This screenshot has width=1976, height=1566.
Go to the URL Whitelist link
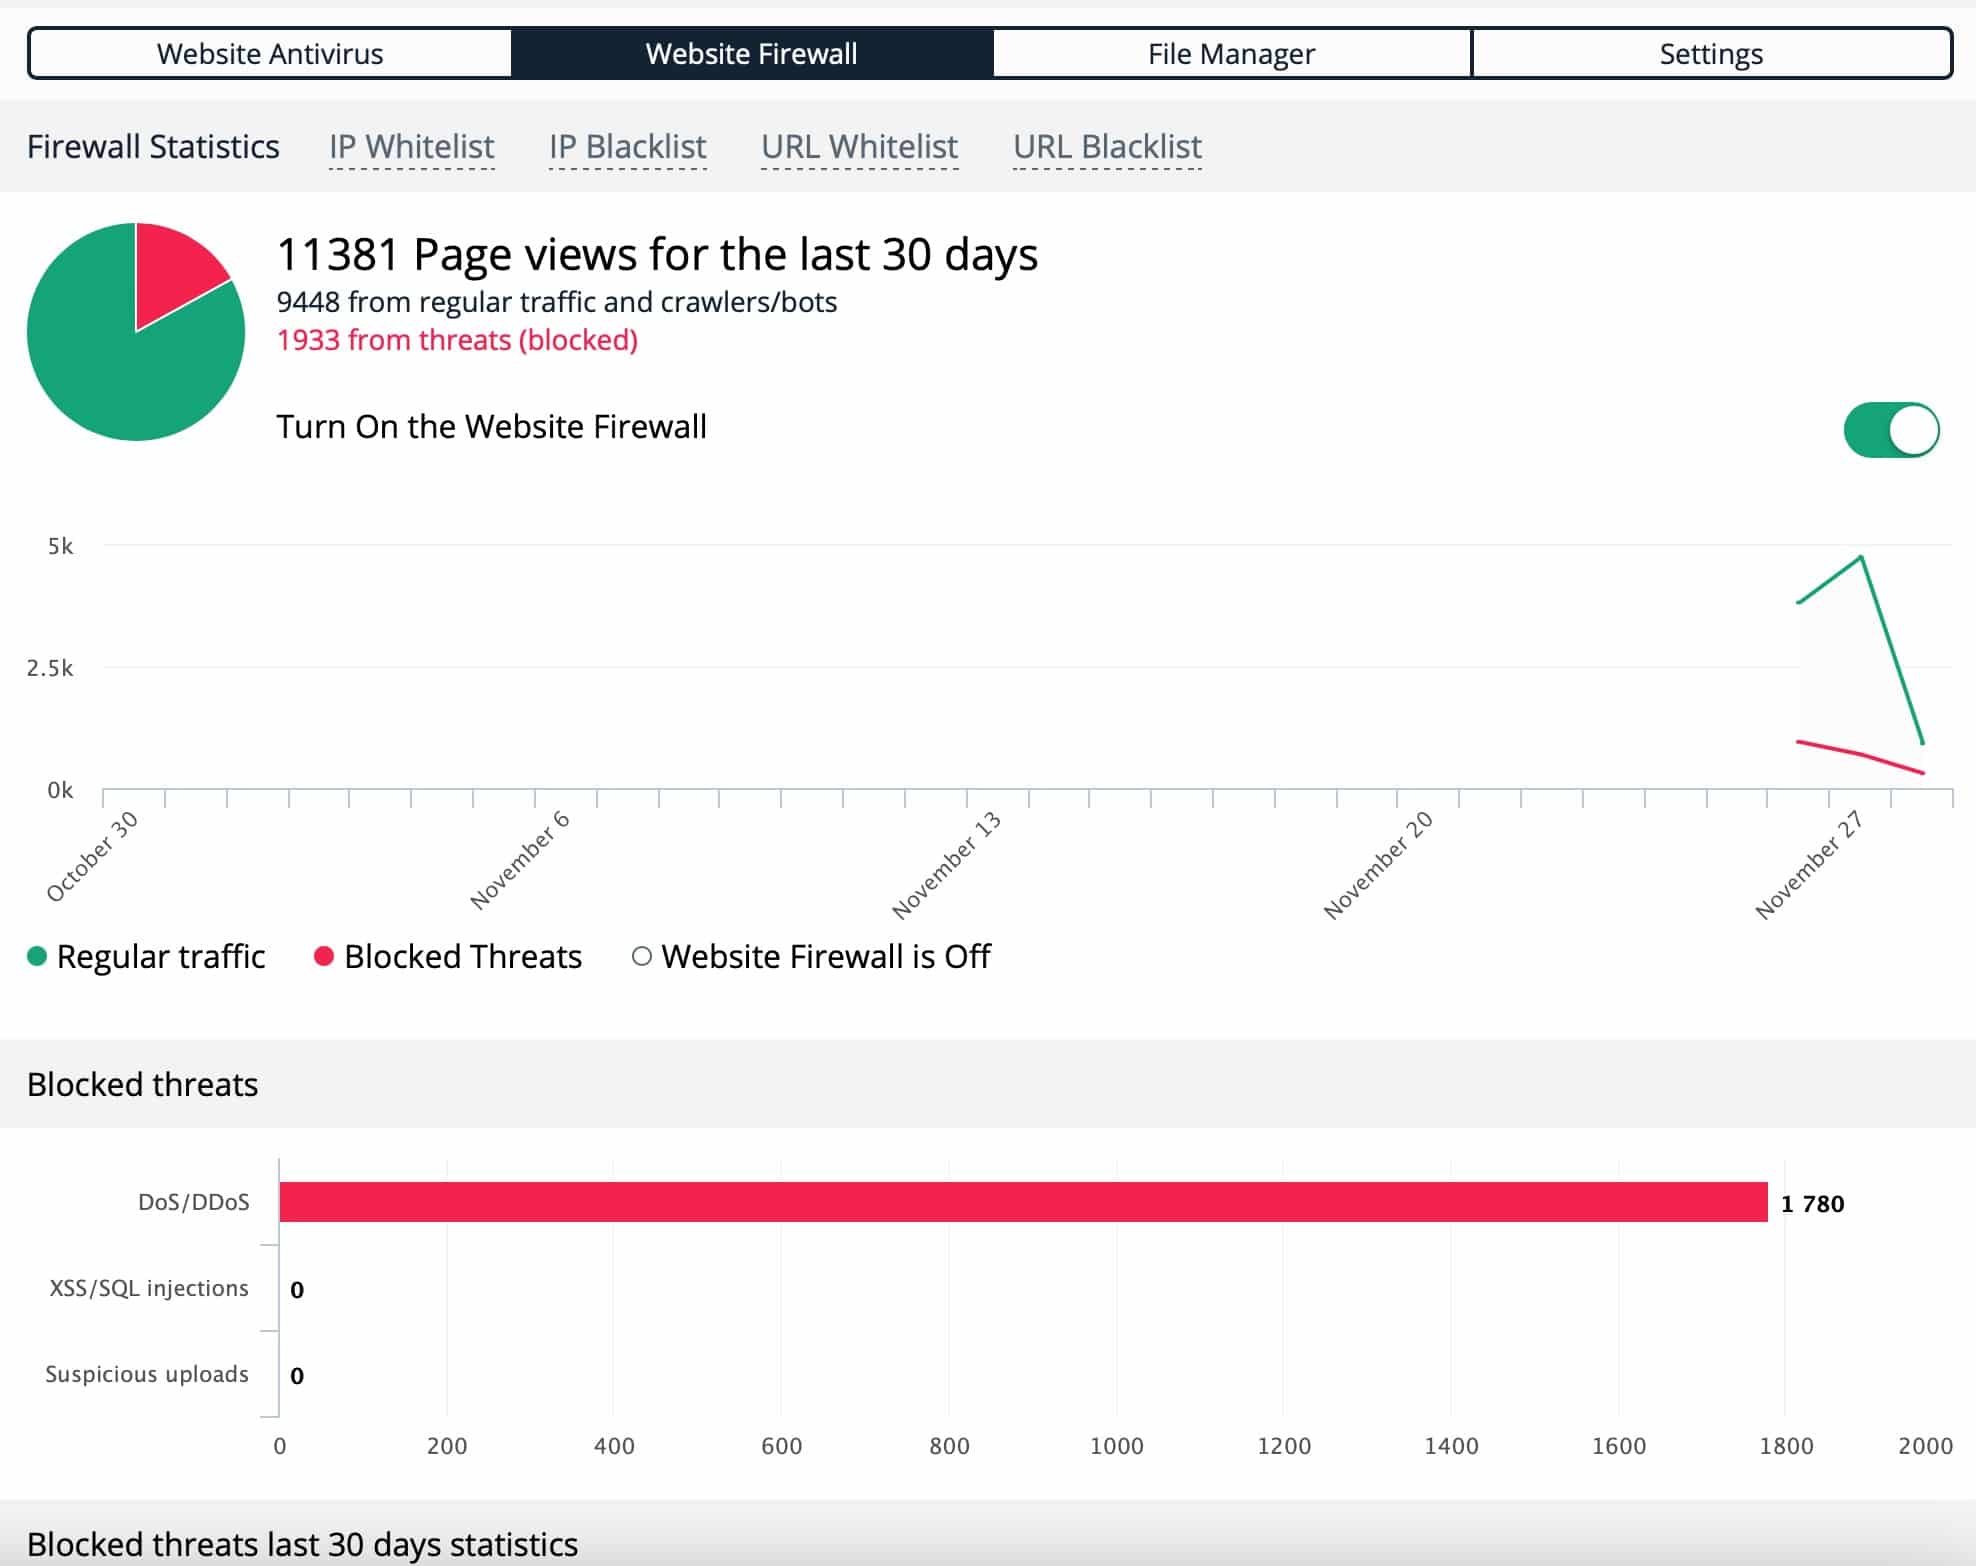pos(859,147)
